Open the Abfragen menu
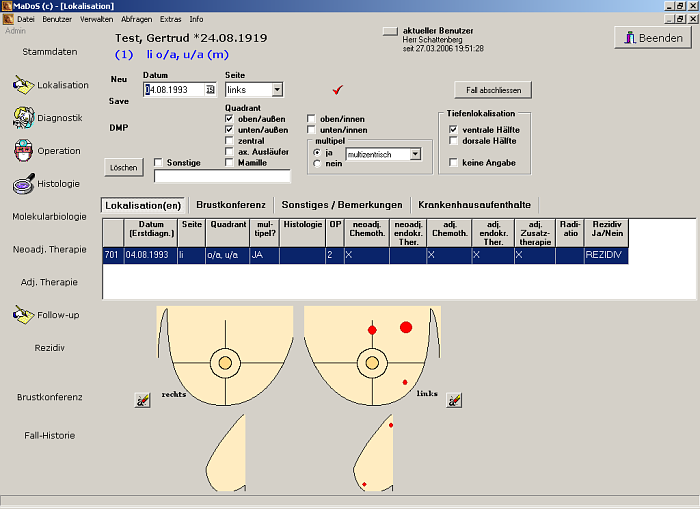 [136, 19]
